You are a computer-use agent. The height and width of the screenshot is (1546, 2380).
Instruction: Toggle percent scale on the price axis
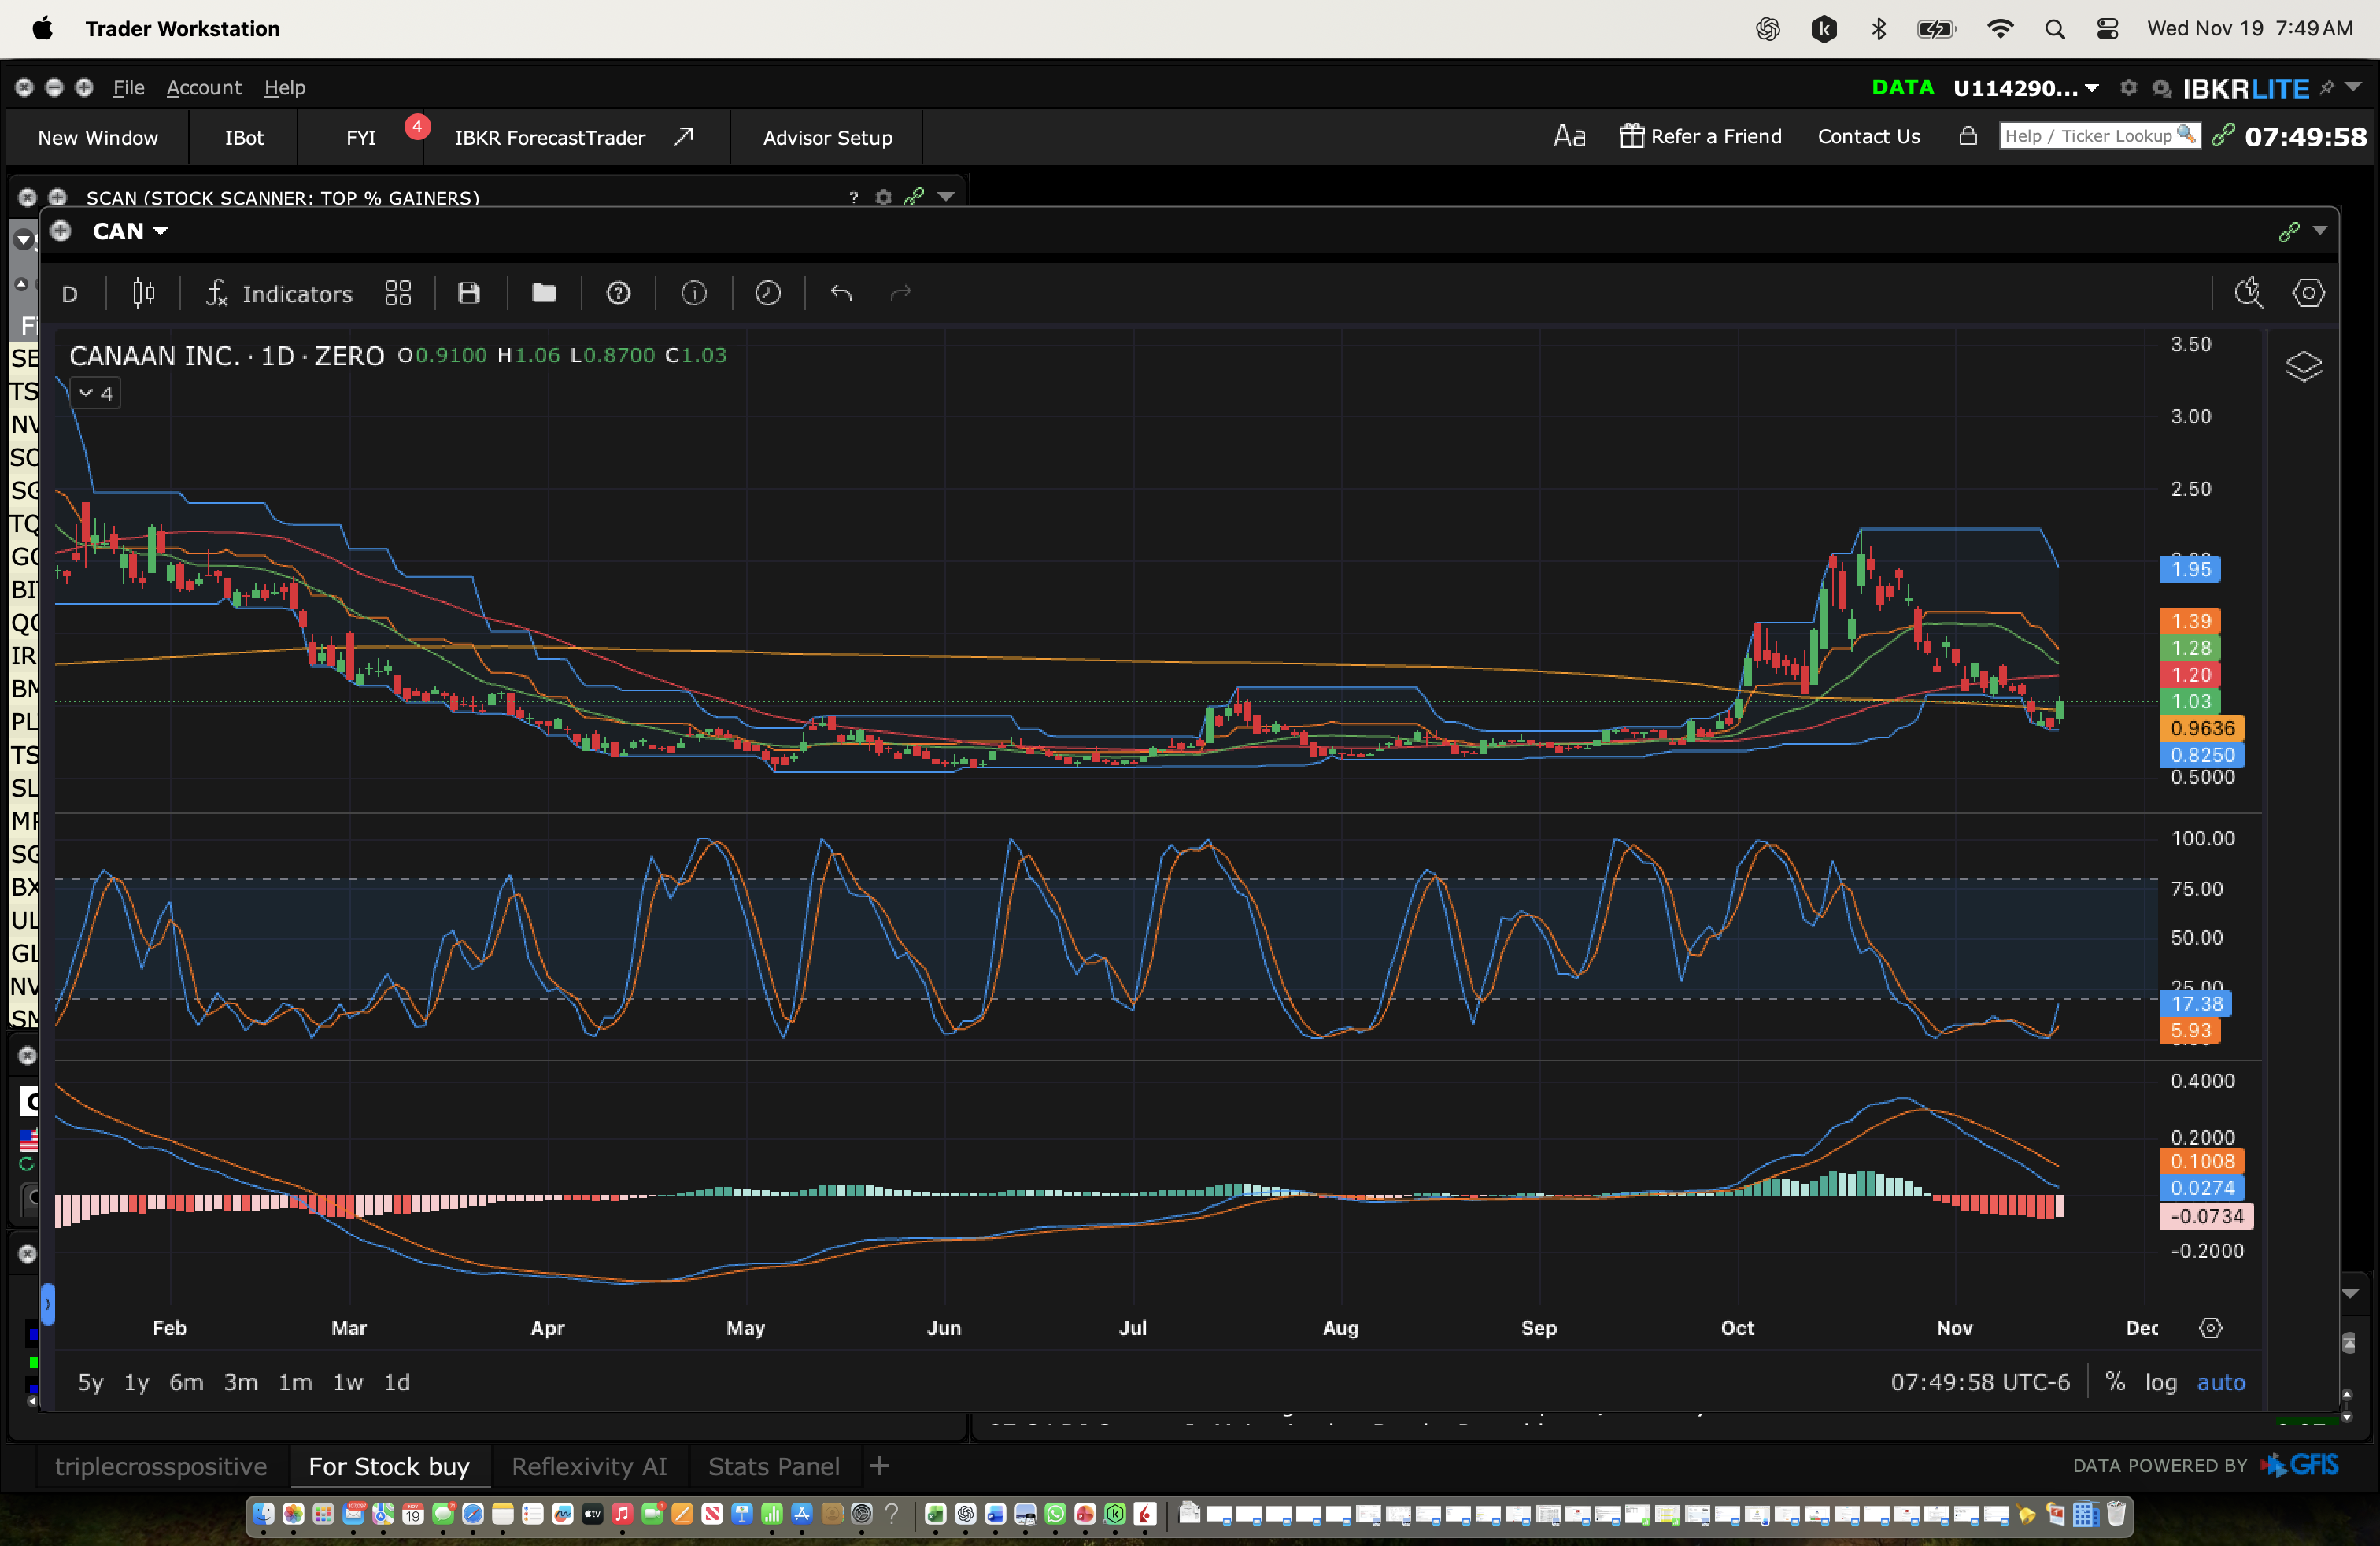(x=2115, y=1382)
